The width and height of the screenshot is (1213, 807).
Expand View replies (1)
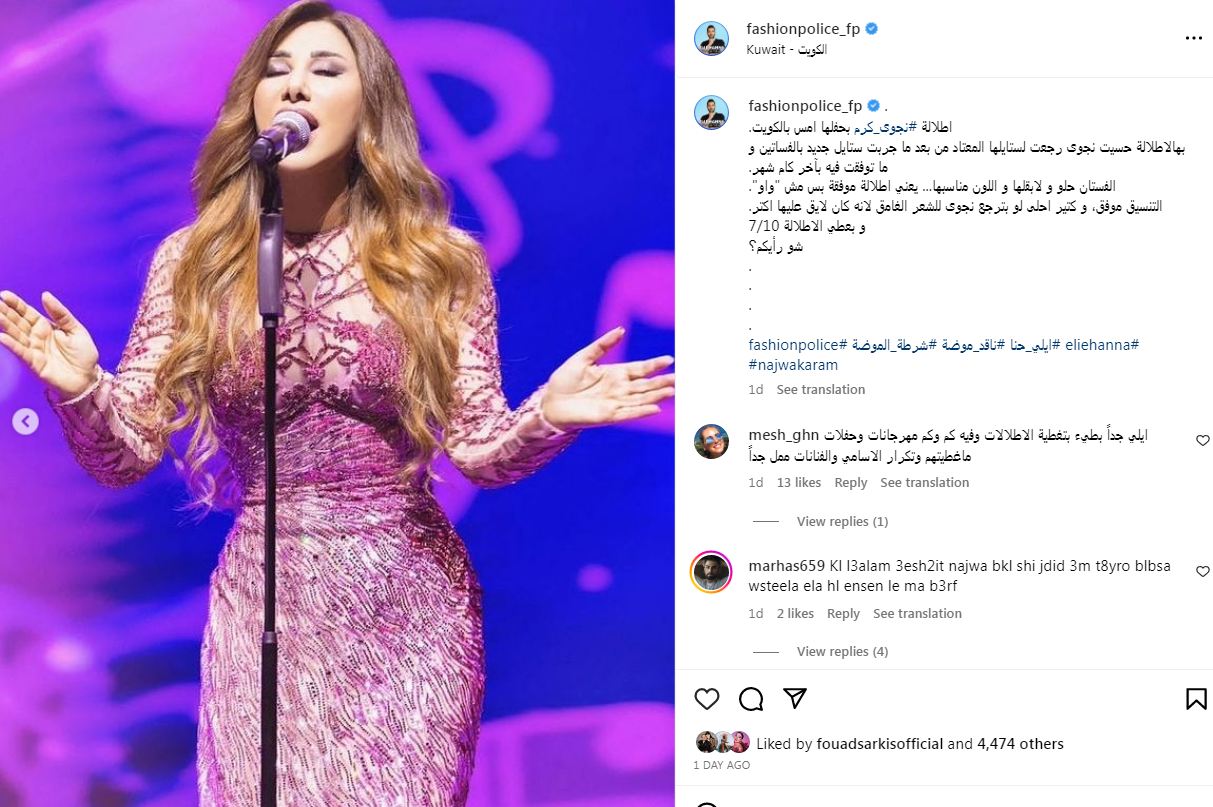pyautogui.click(x=842, y=522)
